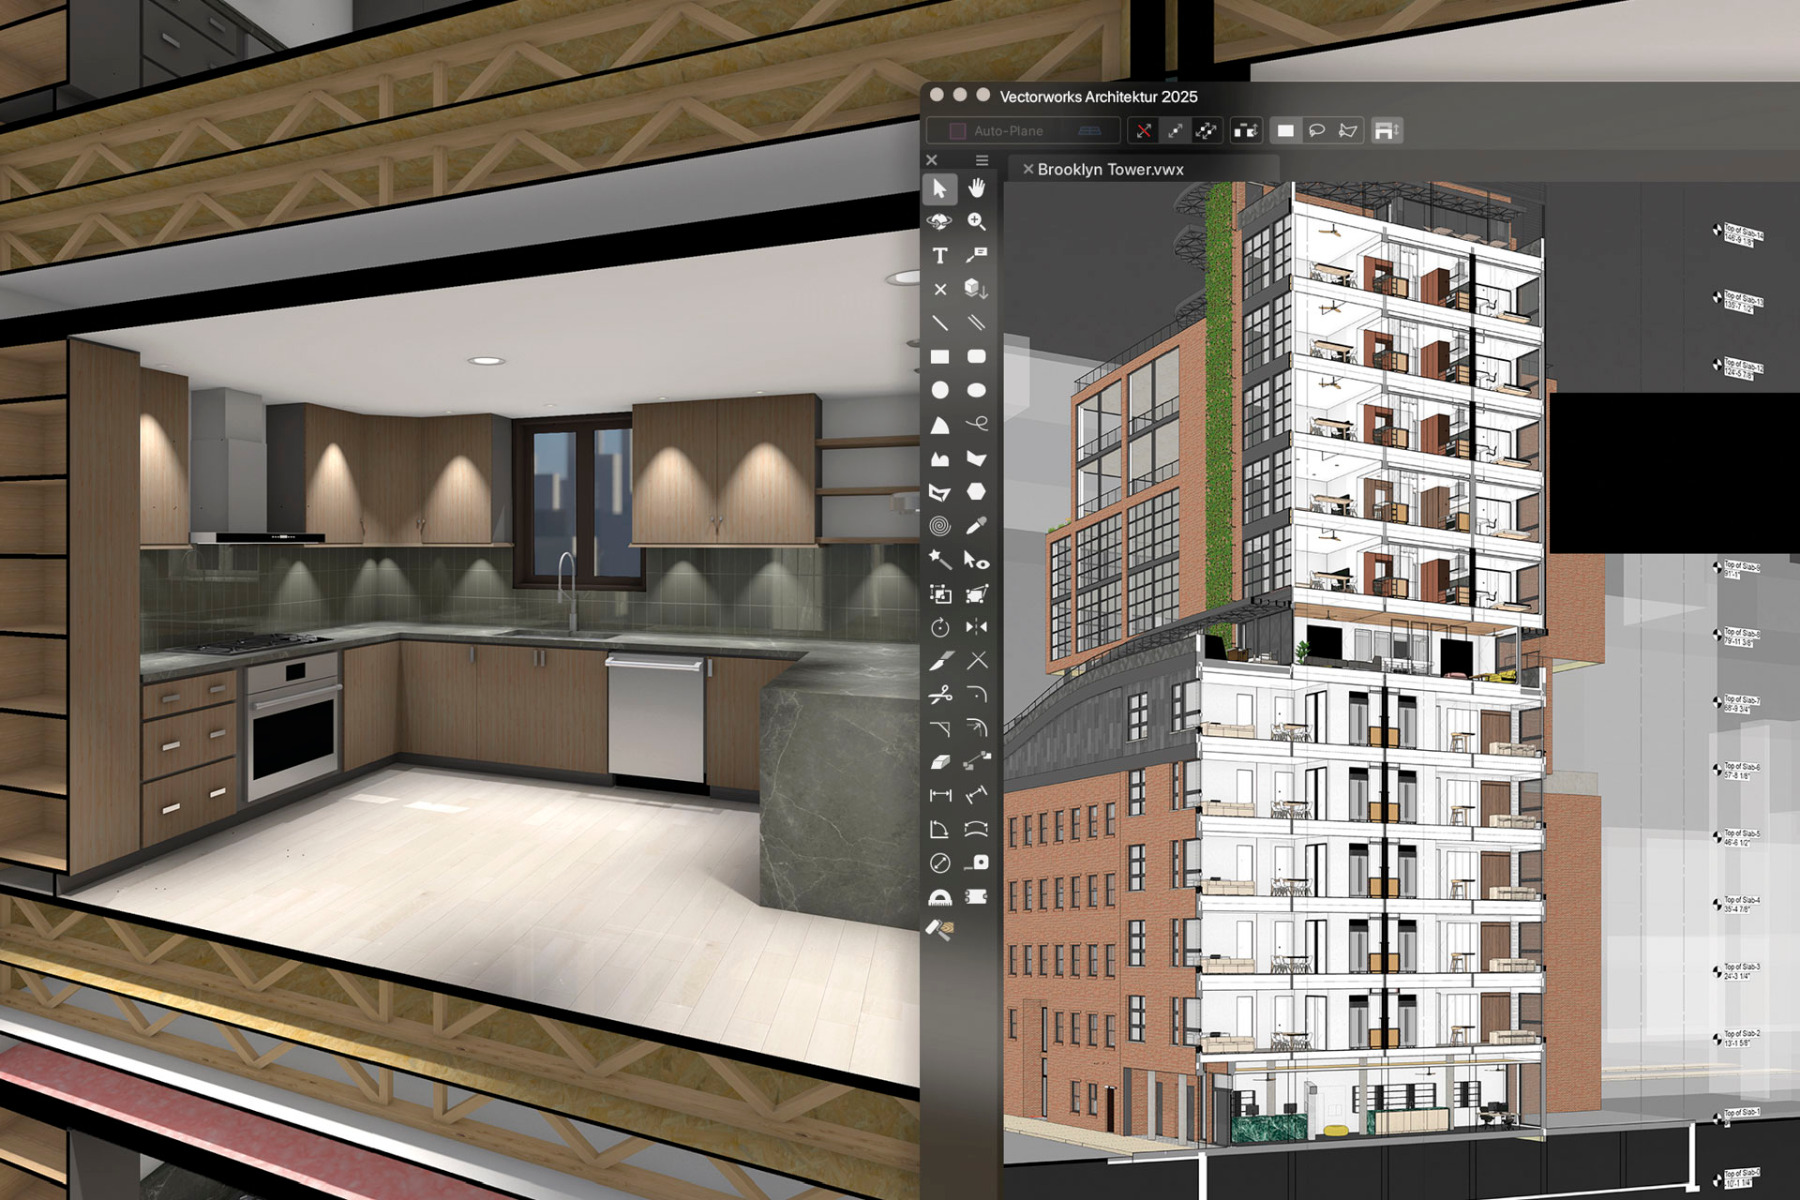
Task: Choose the Text tool
Action: pyautogui.click(x=940, y=256)
